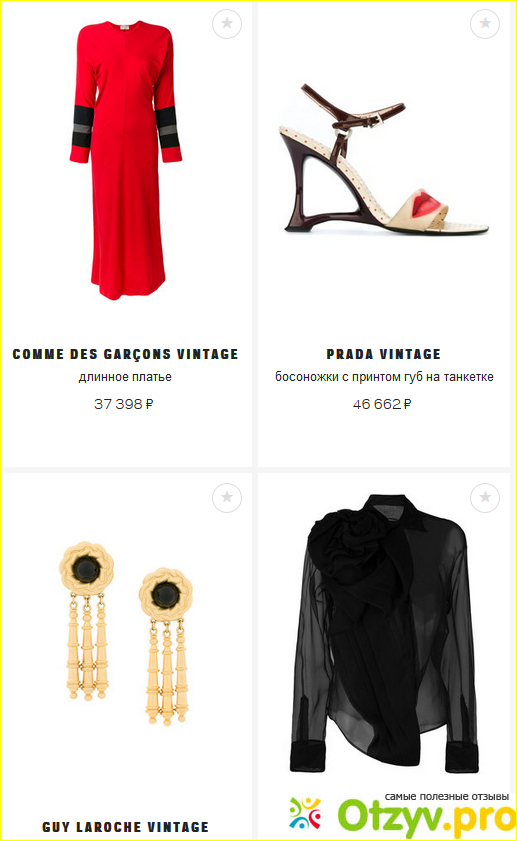Viewport: 517px width, 841px height.
Task: Open the red long dress photo
Action: [x=125, y=160]
